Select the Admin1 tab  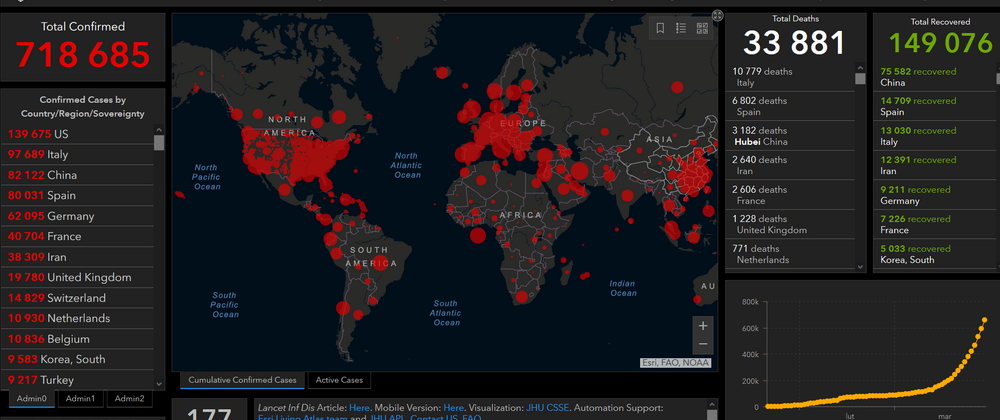(x=80, y=399)
